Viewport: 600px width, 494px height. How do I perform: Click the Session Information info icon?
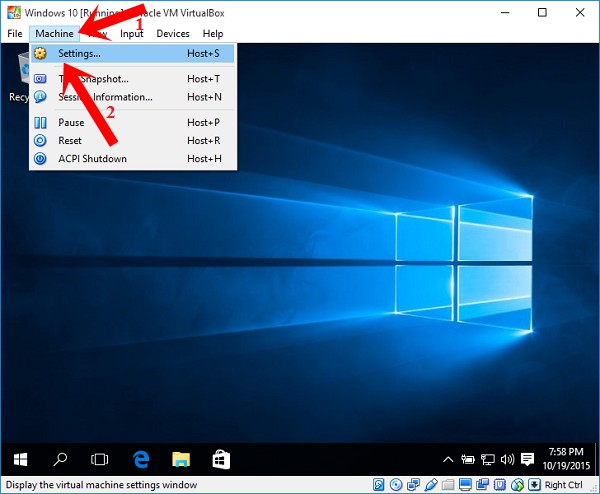tap(40, 97)
